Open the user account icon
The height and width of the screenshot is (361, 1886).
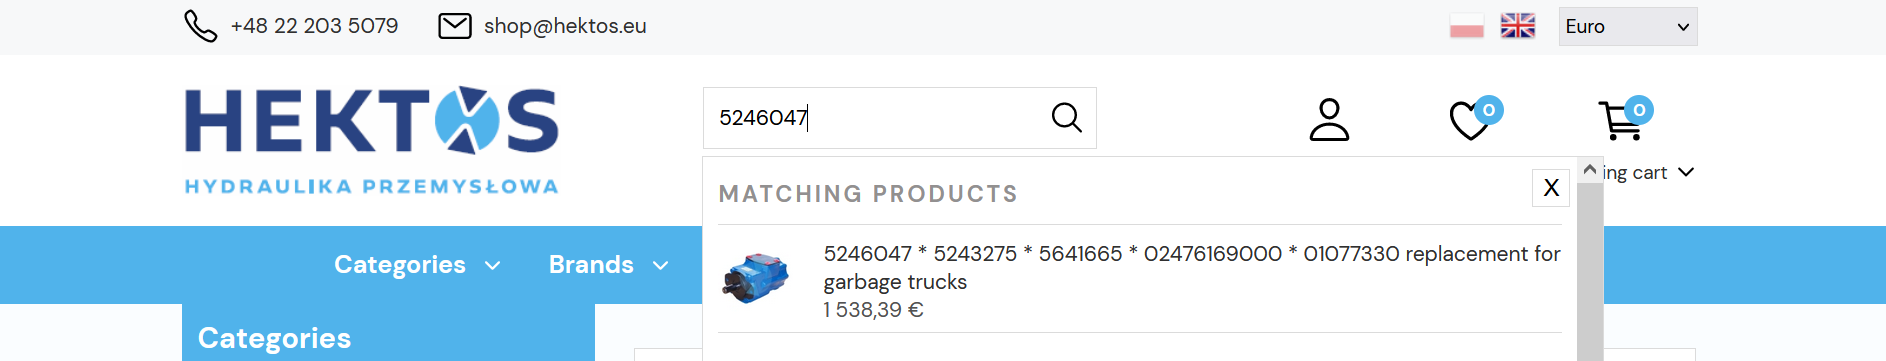point(1330,119)
